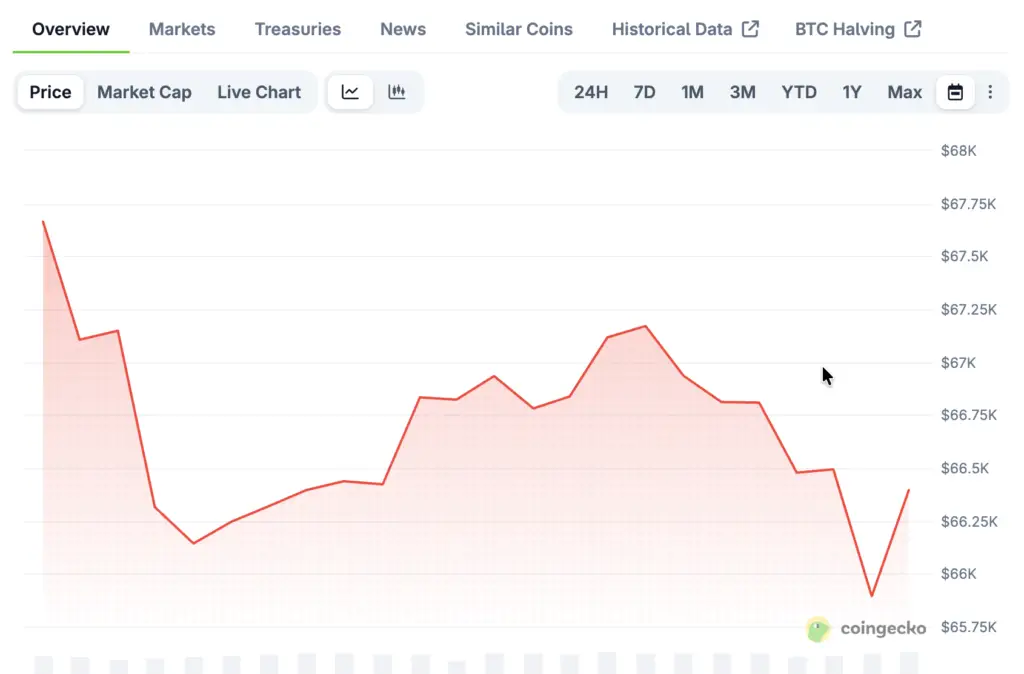Switch to line chart view icon
The image size is (1024, 674).
[x=350, y=92]
